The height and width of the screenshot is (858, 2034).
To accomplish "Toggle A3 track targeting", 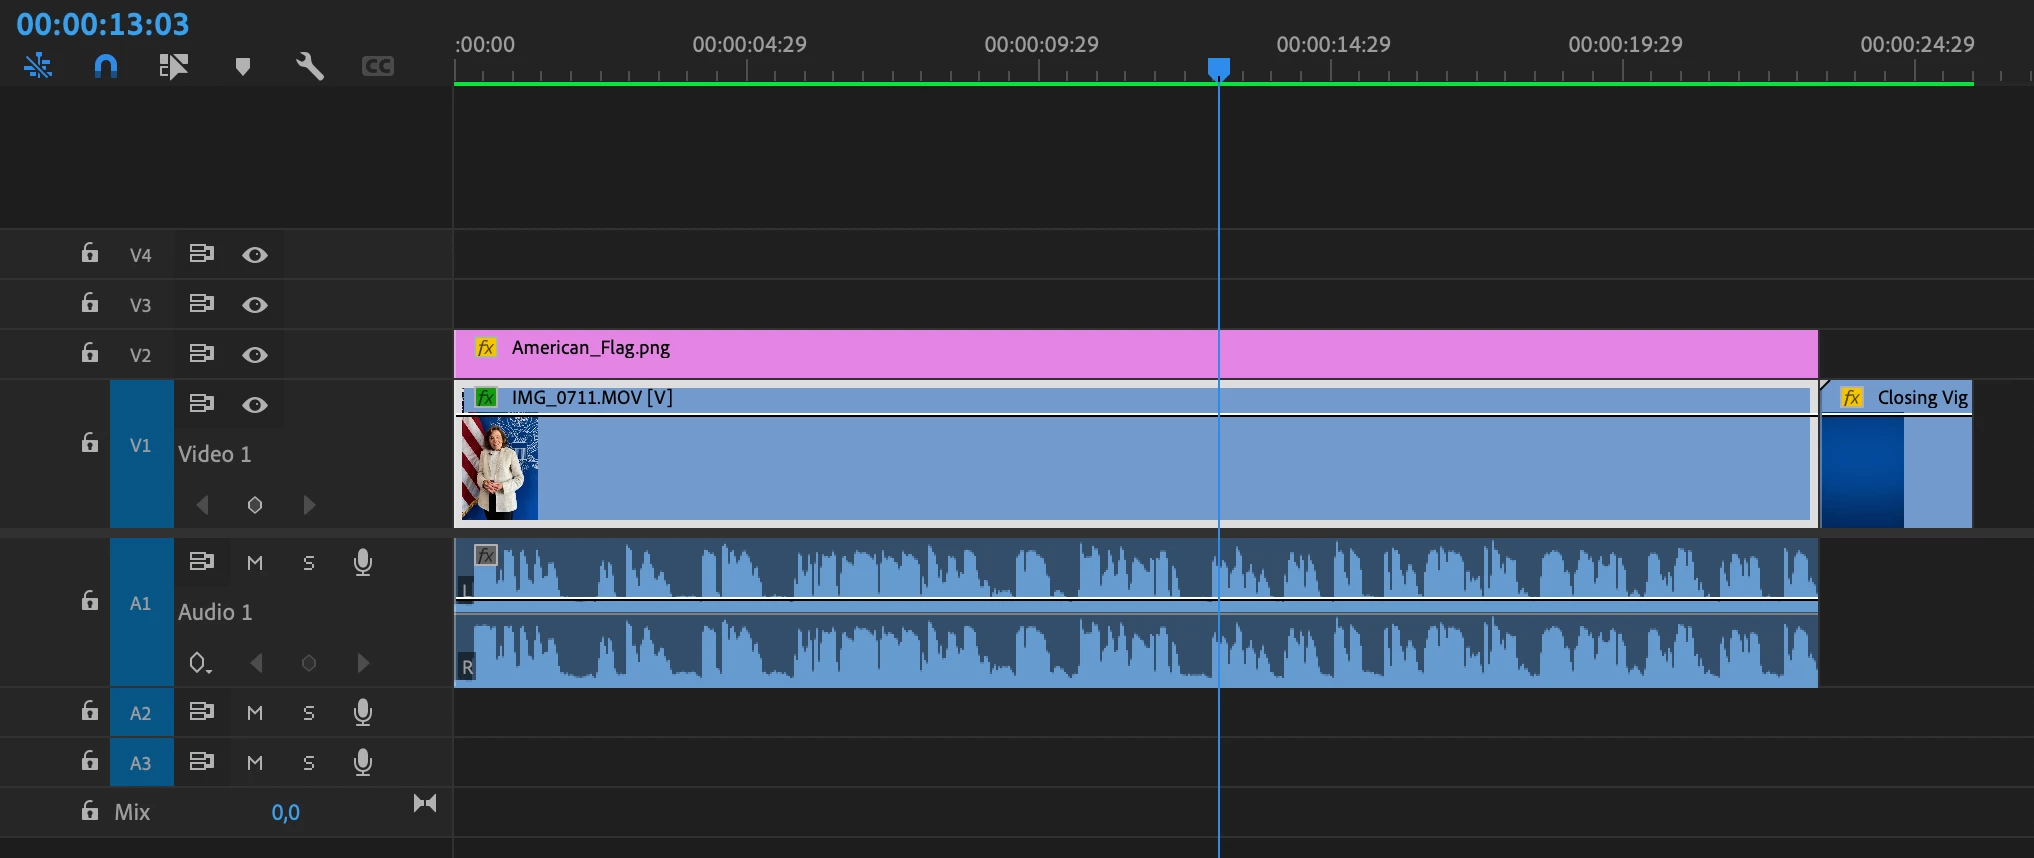I will point(141,763).
